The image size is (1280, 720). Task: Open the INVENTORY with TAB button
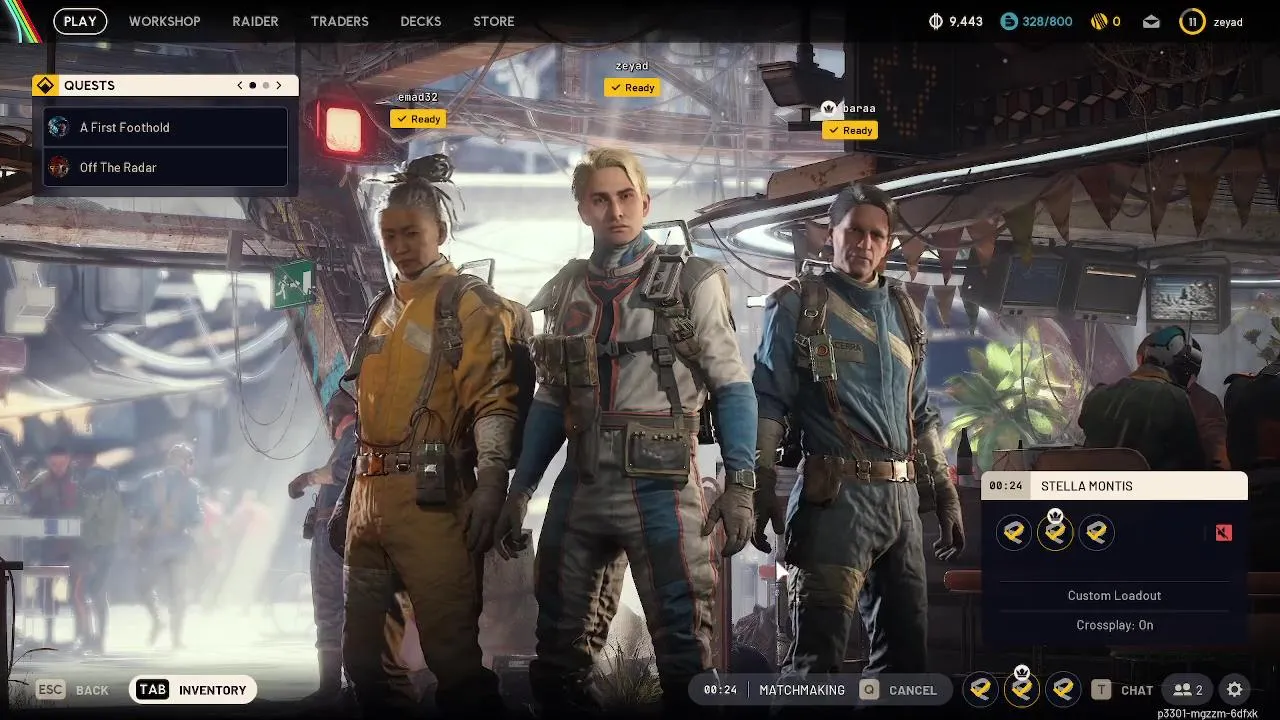[193, 690]
